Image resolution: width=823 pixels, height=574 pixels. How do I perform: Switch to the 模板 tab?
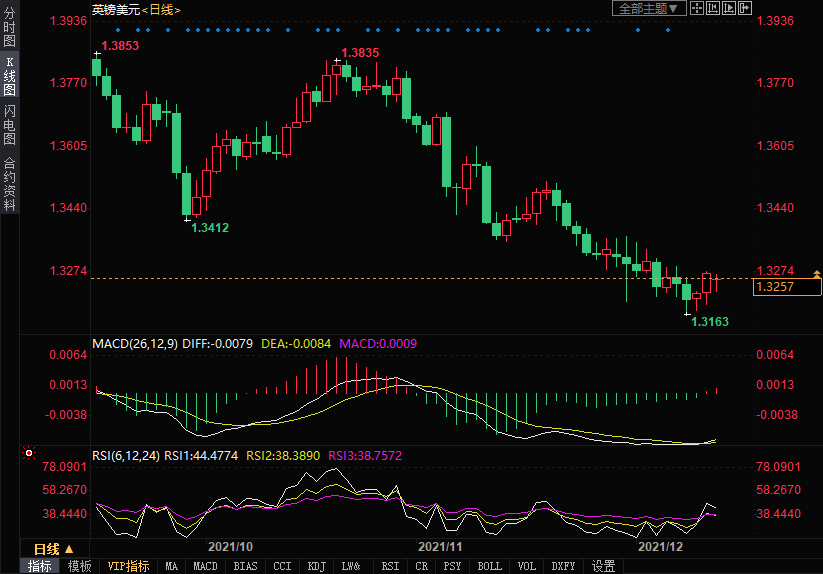tap(79, 566)
